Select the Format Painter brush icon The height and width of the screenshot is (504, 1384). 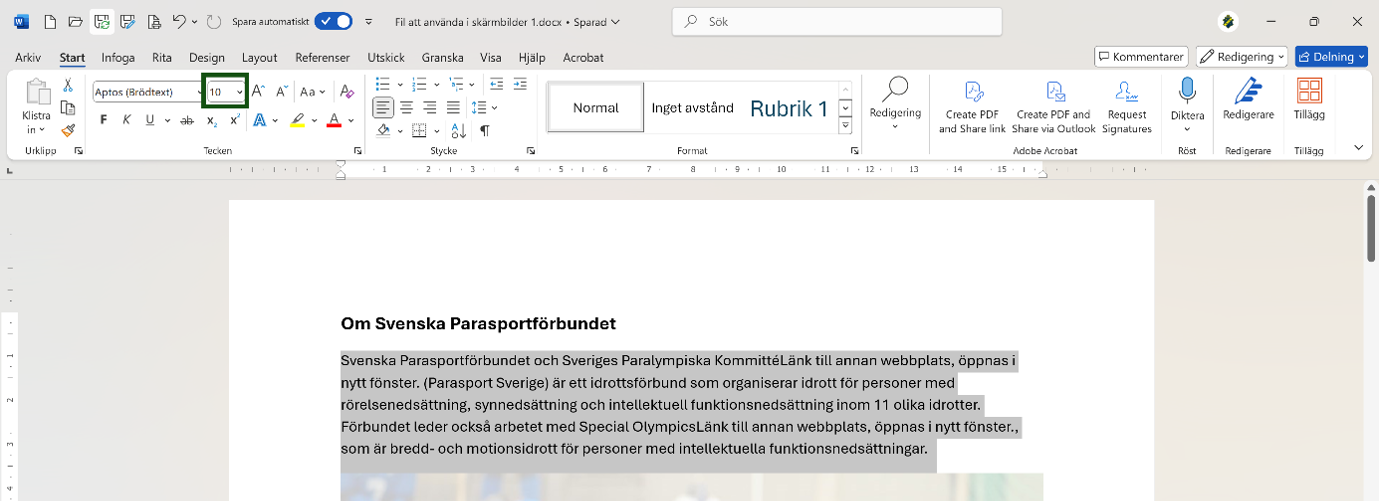[x=68, y=130]
